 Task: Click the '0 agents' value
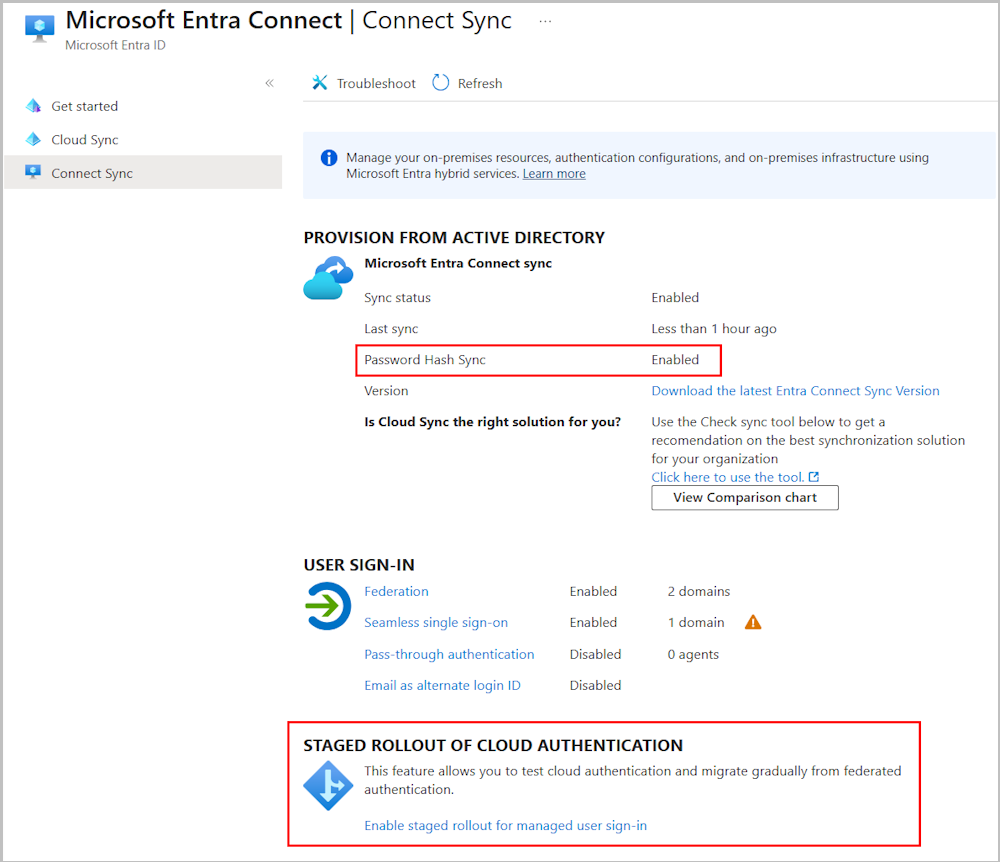click(693, 654)
